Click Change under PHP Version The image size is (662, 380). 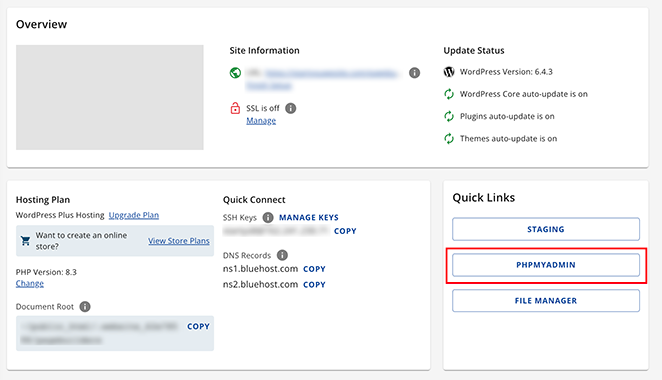pyautogui.click(x=30, y=283)
